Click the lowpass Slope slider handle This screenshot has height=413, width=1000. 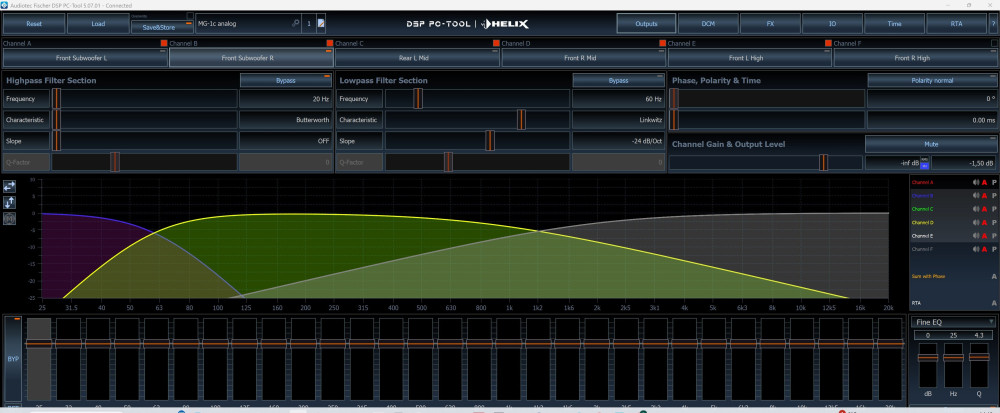point(490,141)
